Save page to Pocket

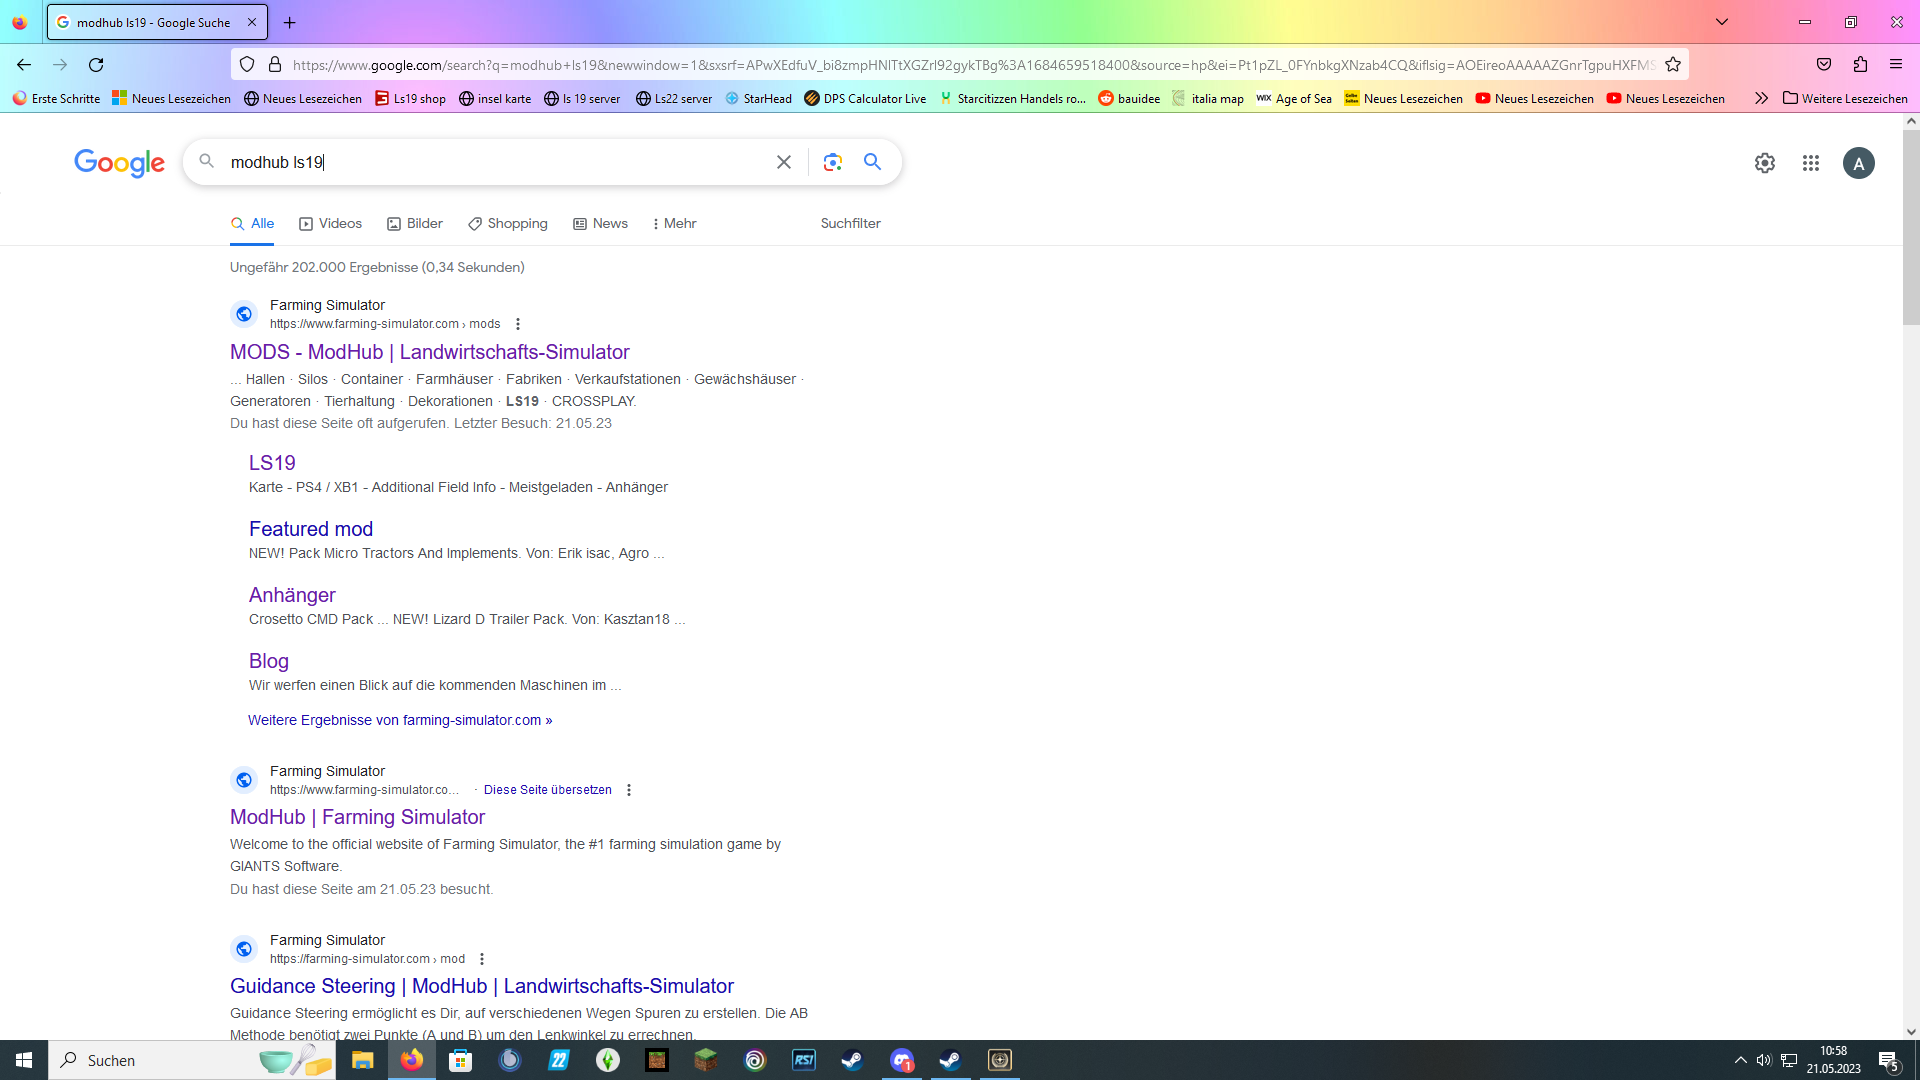pos(1824,64)
